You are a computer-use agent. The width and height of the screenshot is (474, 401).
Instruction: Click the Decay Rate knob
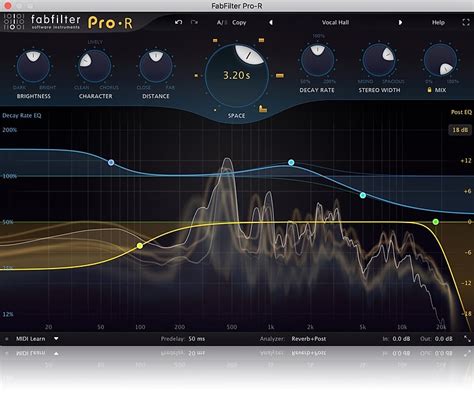click(317, 60)
